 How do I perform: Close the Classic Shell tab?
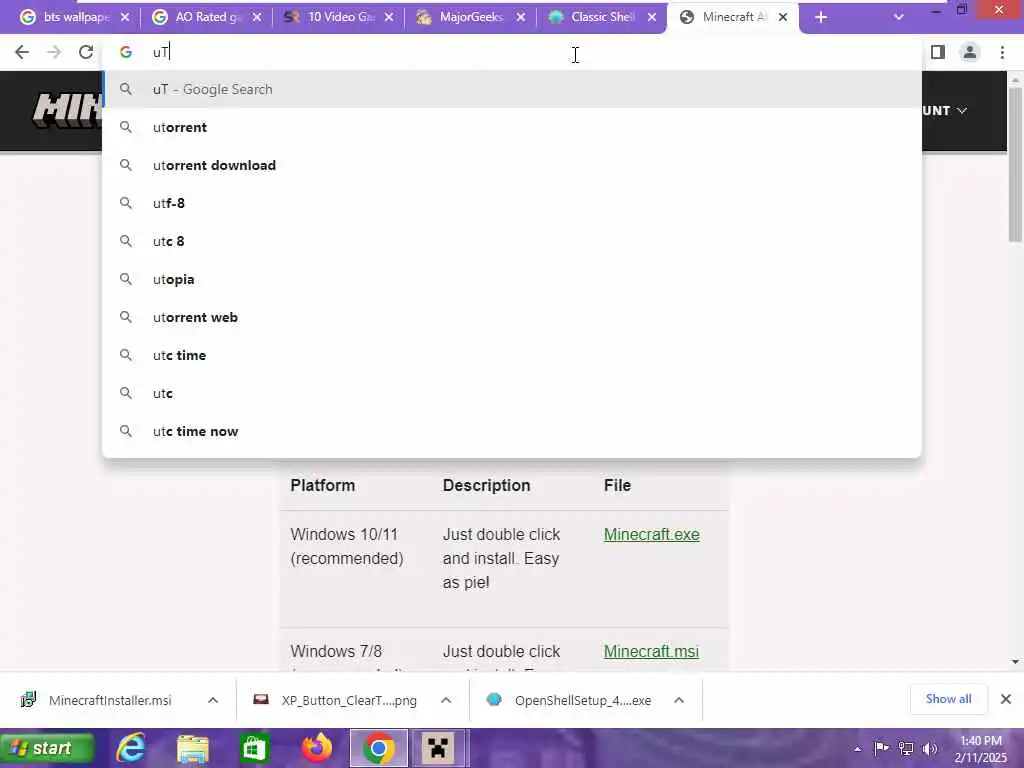(x=652, y=18)
